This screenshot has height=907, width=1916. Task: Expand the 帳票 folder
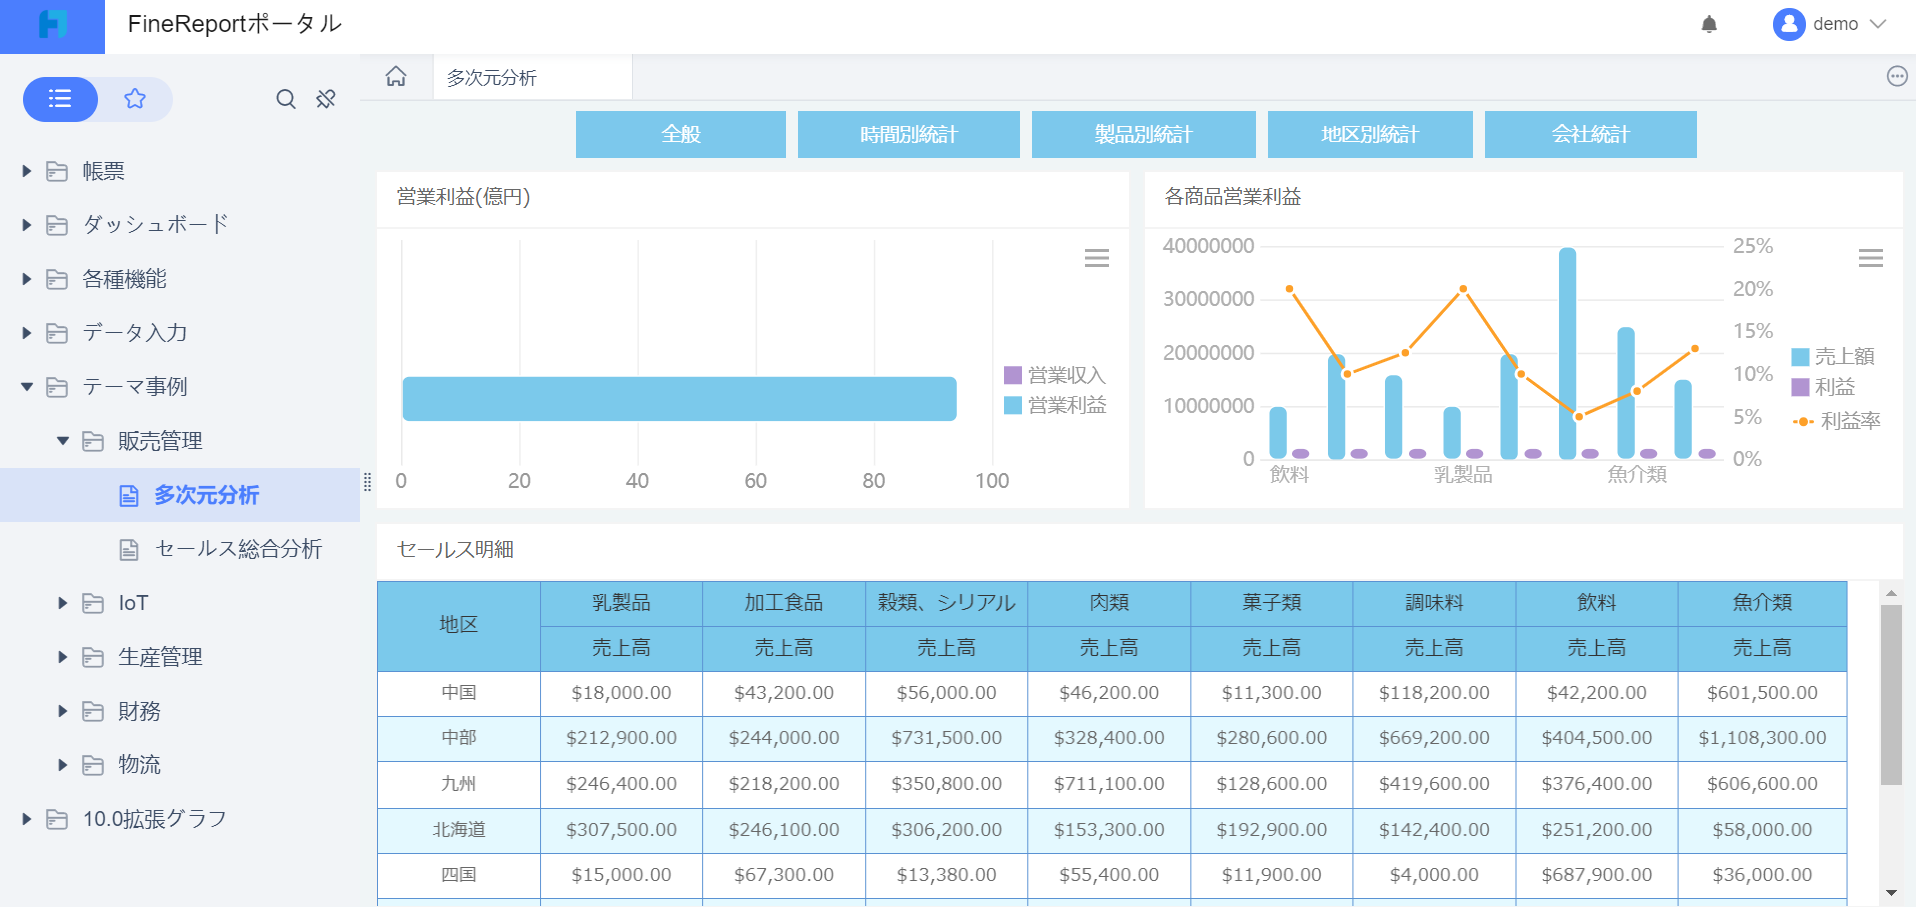[x=27, y=171]
